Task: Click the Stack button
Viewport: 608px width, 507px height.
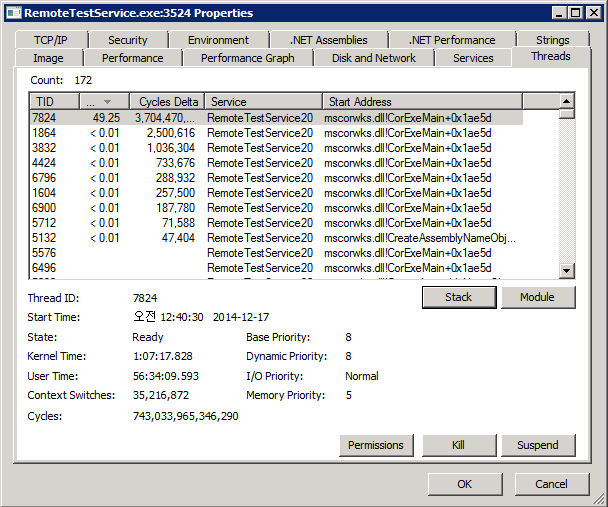Action: click(458, 297)
